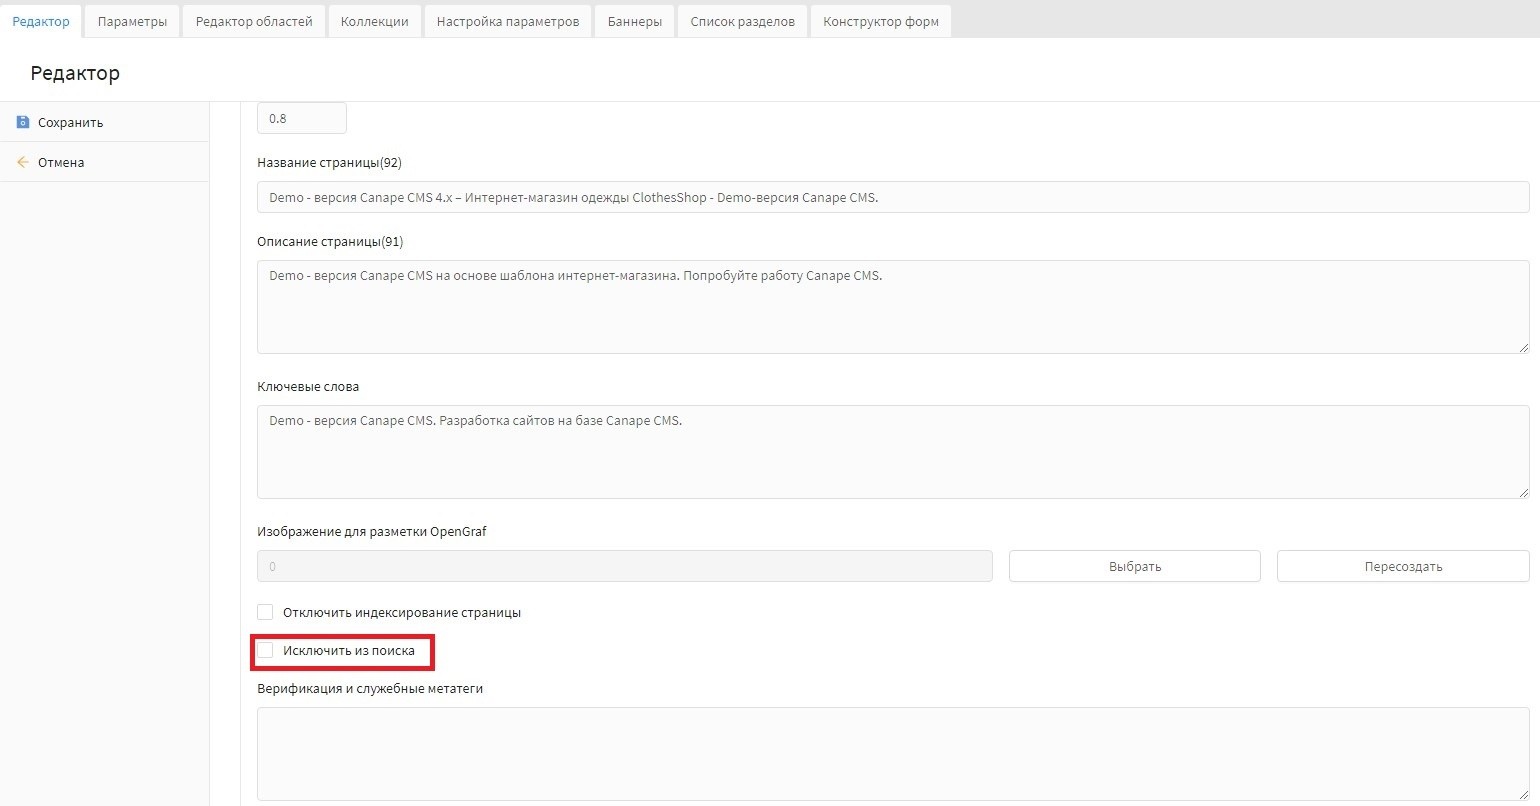Click the Save floppy disk icon
1540x806 pixels.
(x=23, y=122)
